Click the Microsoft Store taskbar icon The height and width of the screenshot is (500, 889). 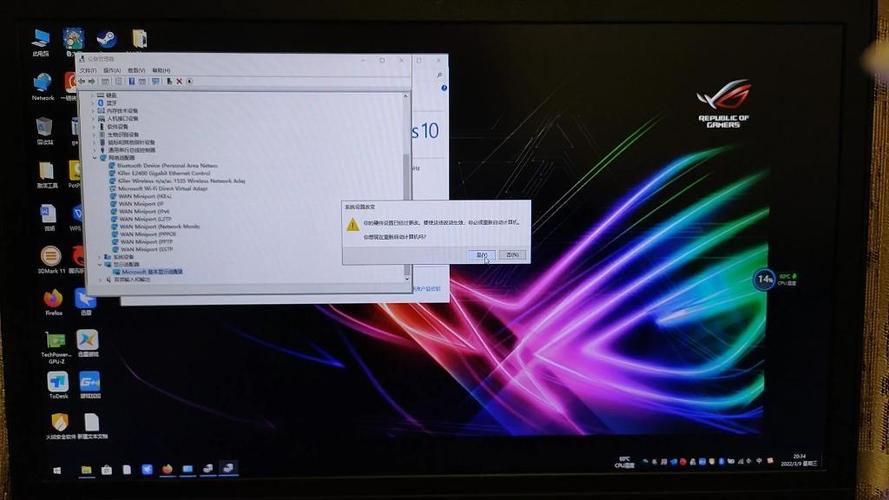point(107,470)
